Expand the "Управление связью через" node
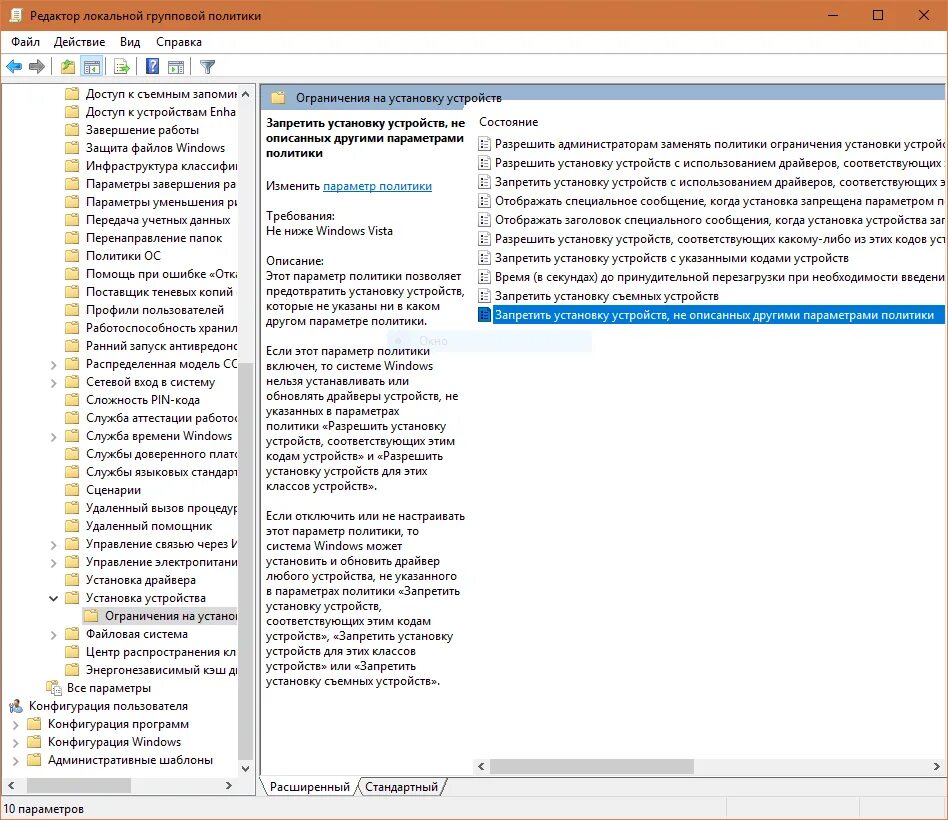 pos(53,545)
